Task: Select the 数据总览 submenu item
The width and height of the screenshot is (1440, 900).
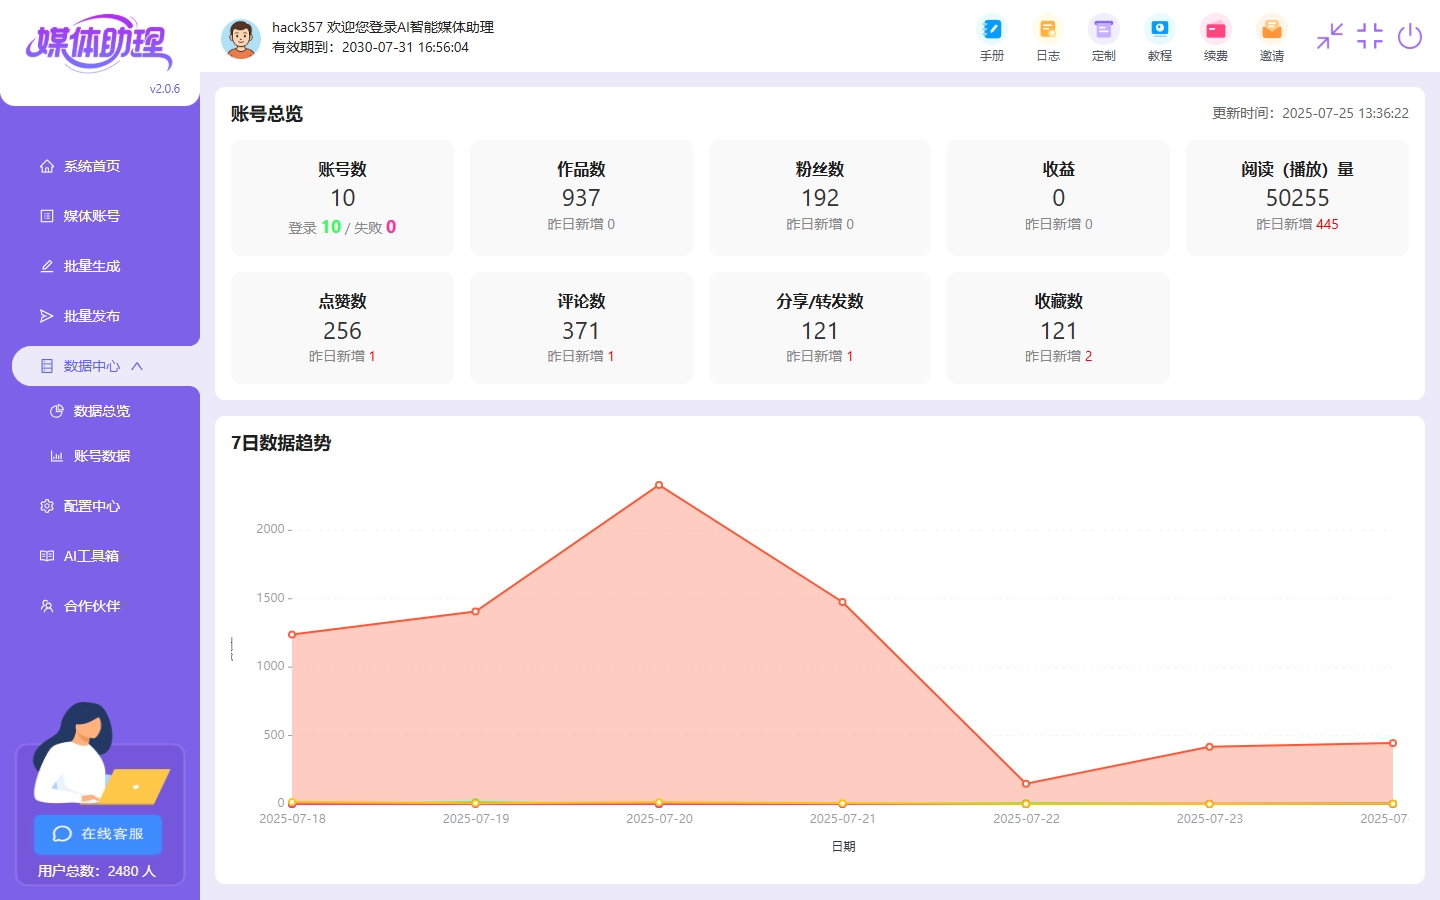Action: point(100,410)
